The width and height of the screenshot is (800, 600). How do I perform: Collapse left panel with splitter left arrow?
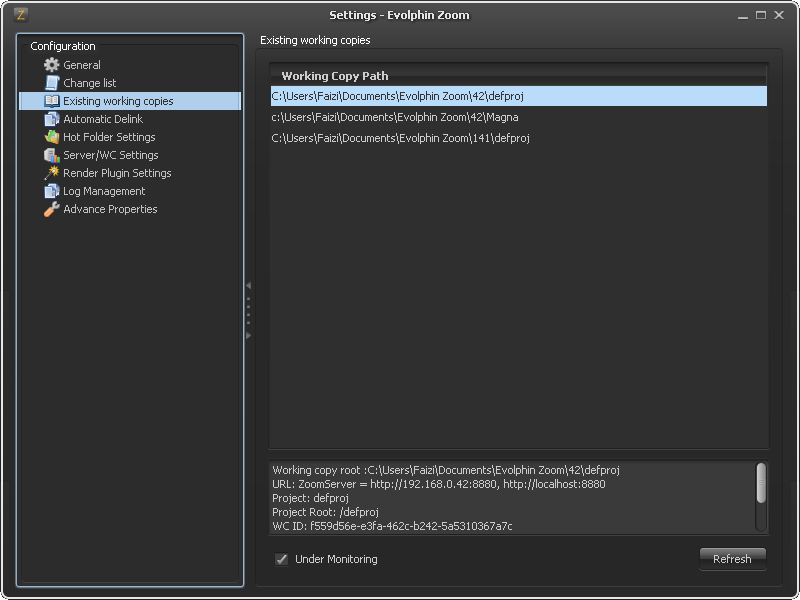coord(248,285)
